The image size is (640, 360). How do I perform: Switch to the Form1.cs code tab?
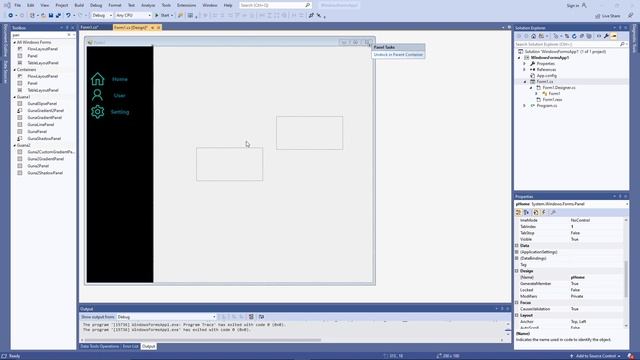(90, 27)
